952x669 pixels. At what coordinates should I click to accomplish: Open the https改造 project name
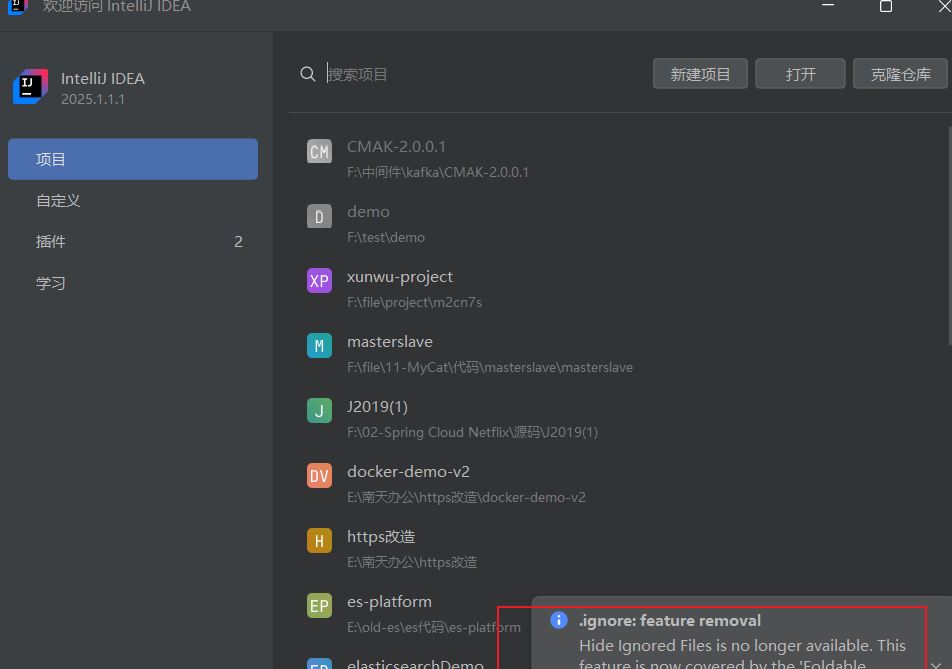click(x=381, y=537)
